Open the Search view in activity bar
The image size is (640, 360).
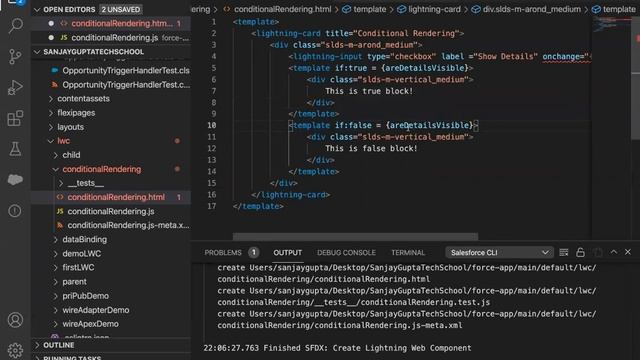[15, 26]
